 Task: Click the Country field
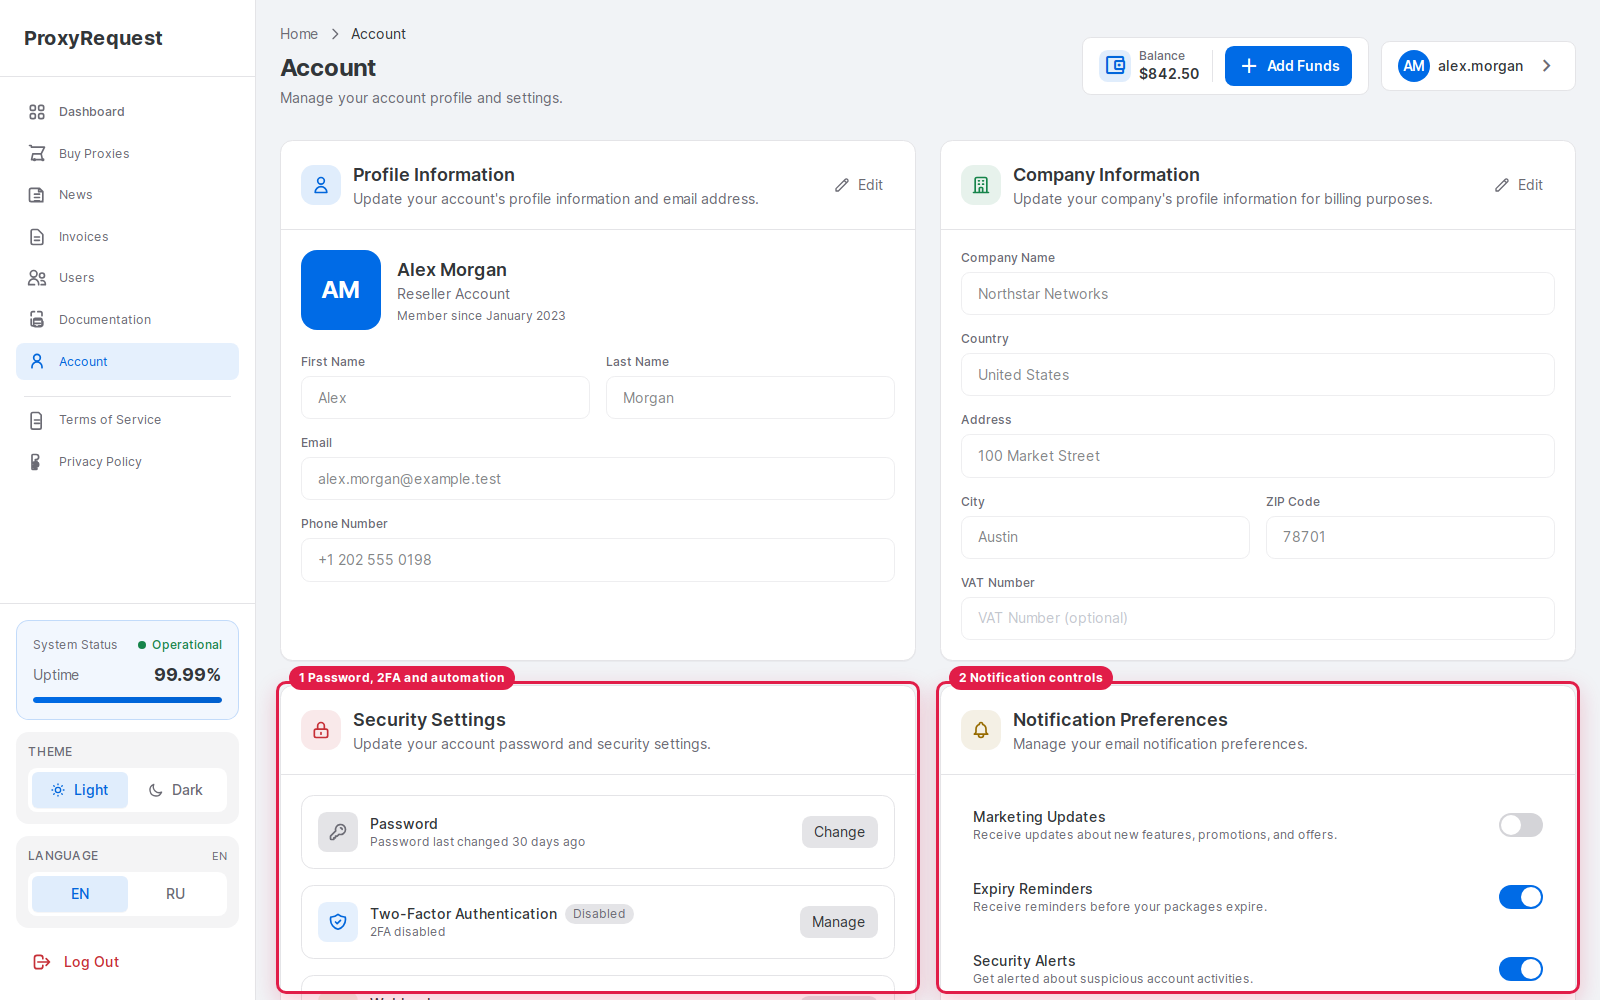(x=1258, y=375)
